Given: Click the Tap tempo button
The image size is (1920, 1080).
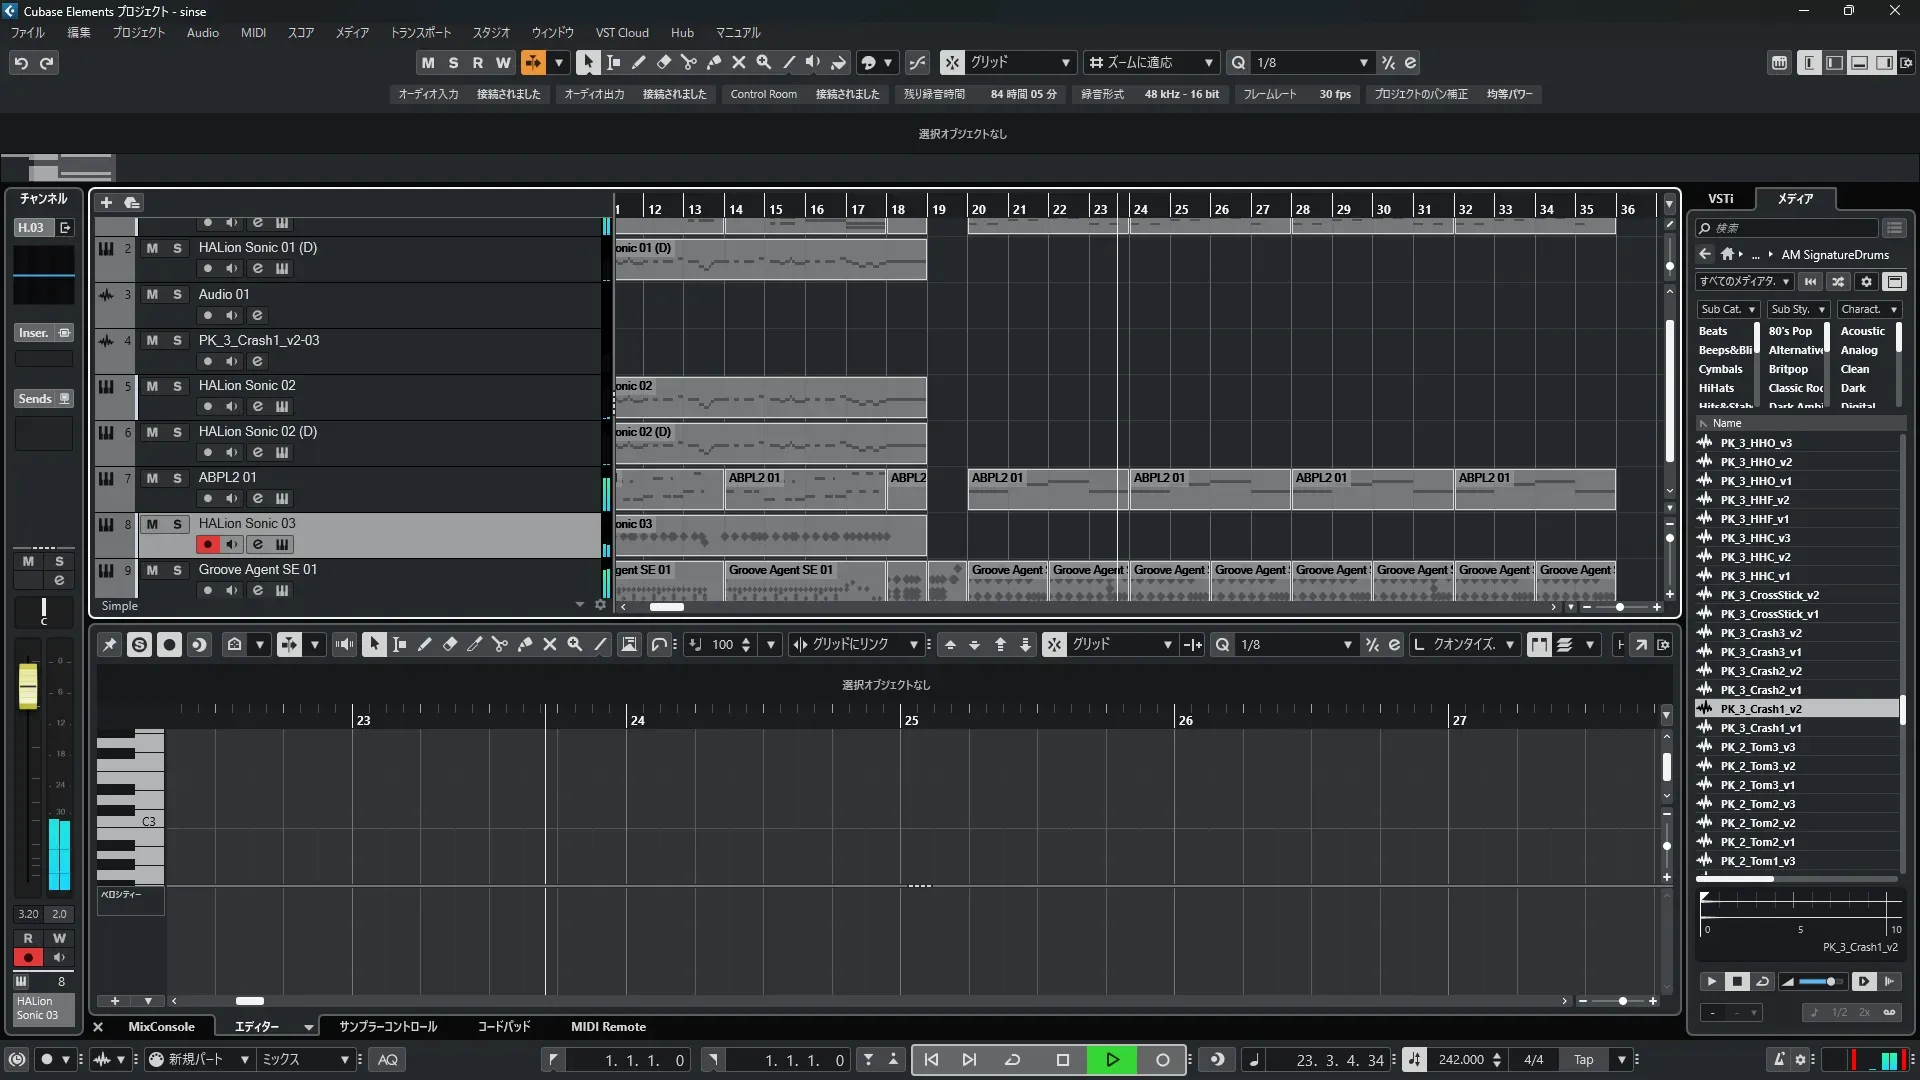Looking at the screenshot, I should (x=1583, y=1060).
